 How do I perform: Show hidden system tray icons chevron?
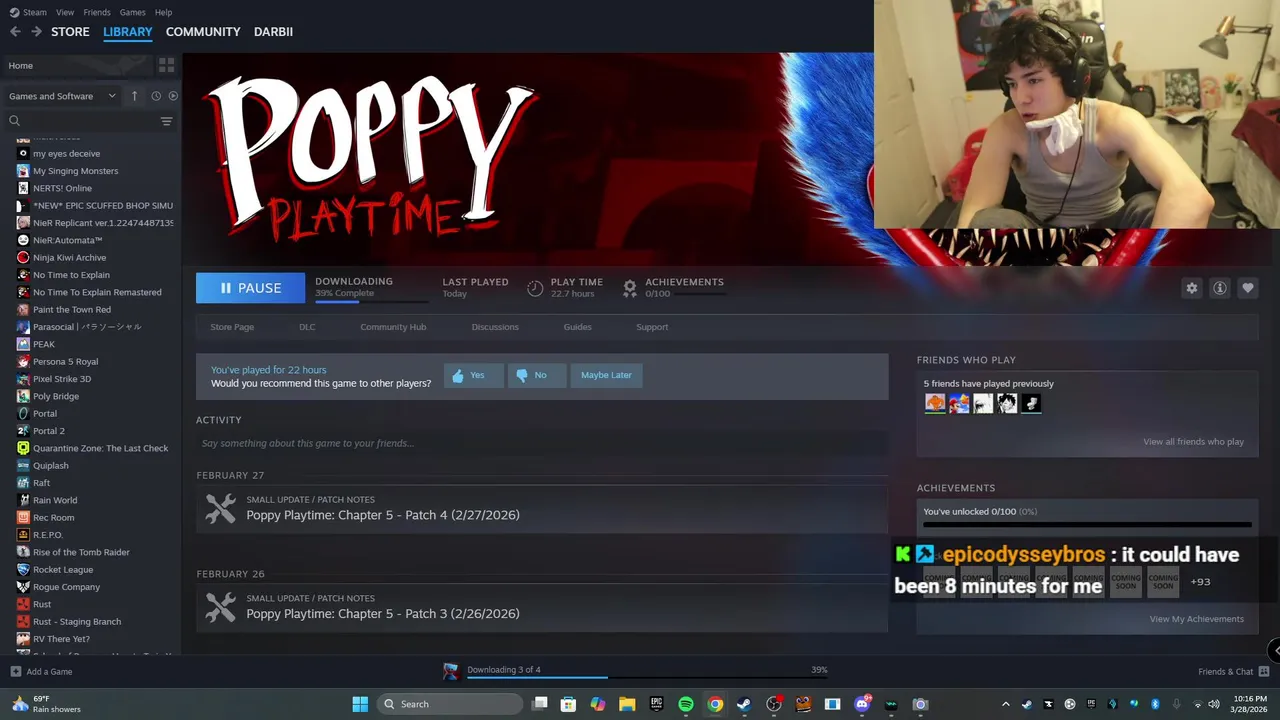coord(1005,704)
